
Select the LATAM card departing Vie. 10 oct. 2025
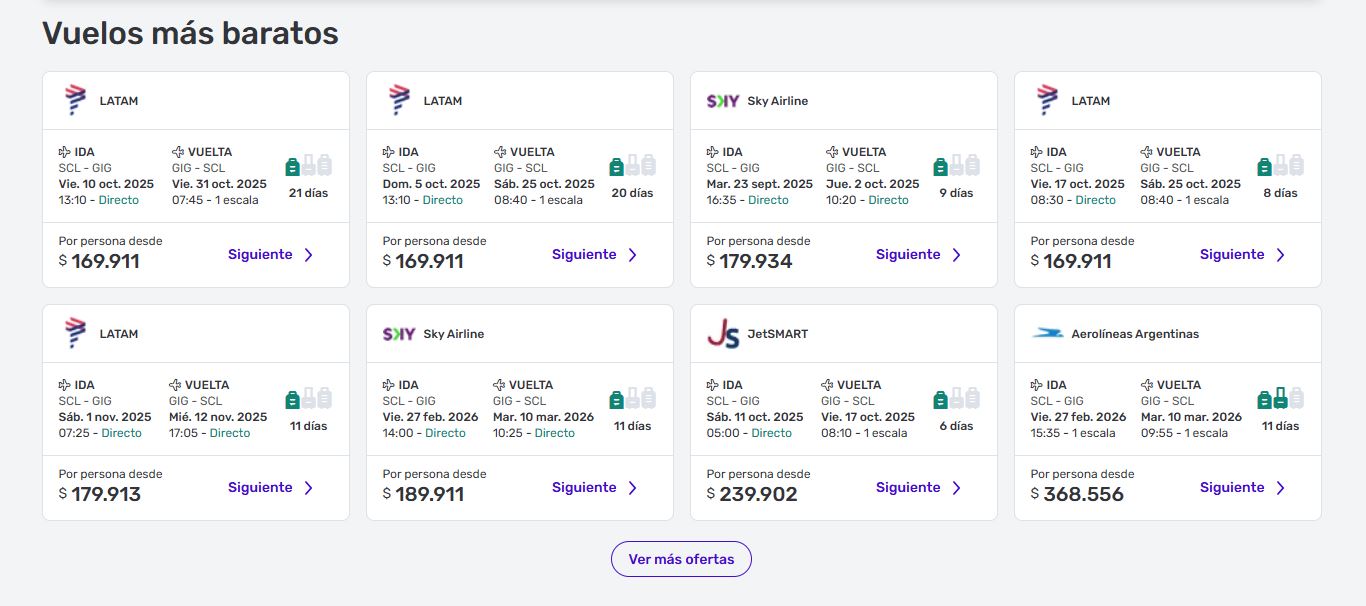pos(195,180)
